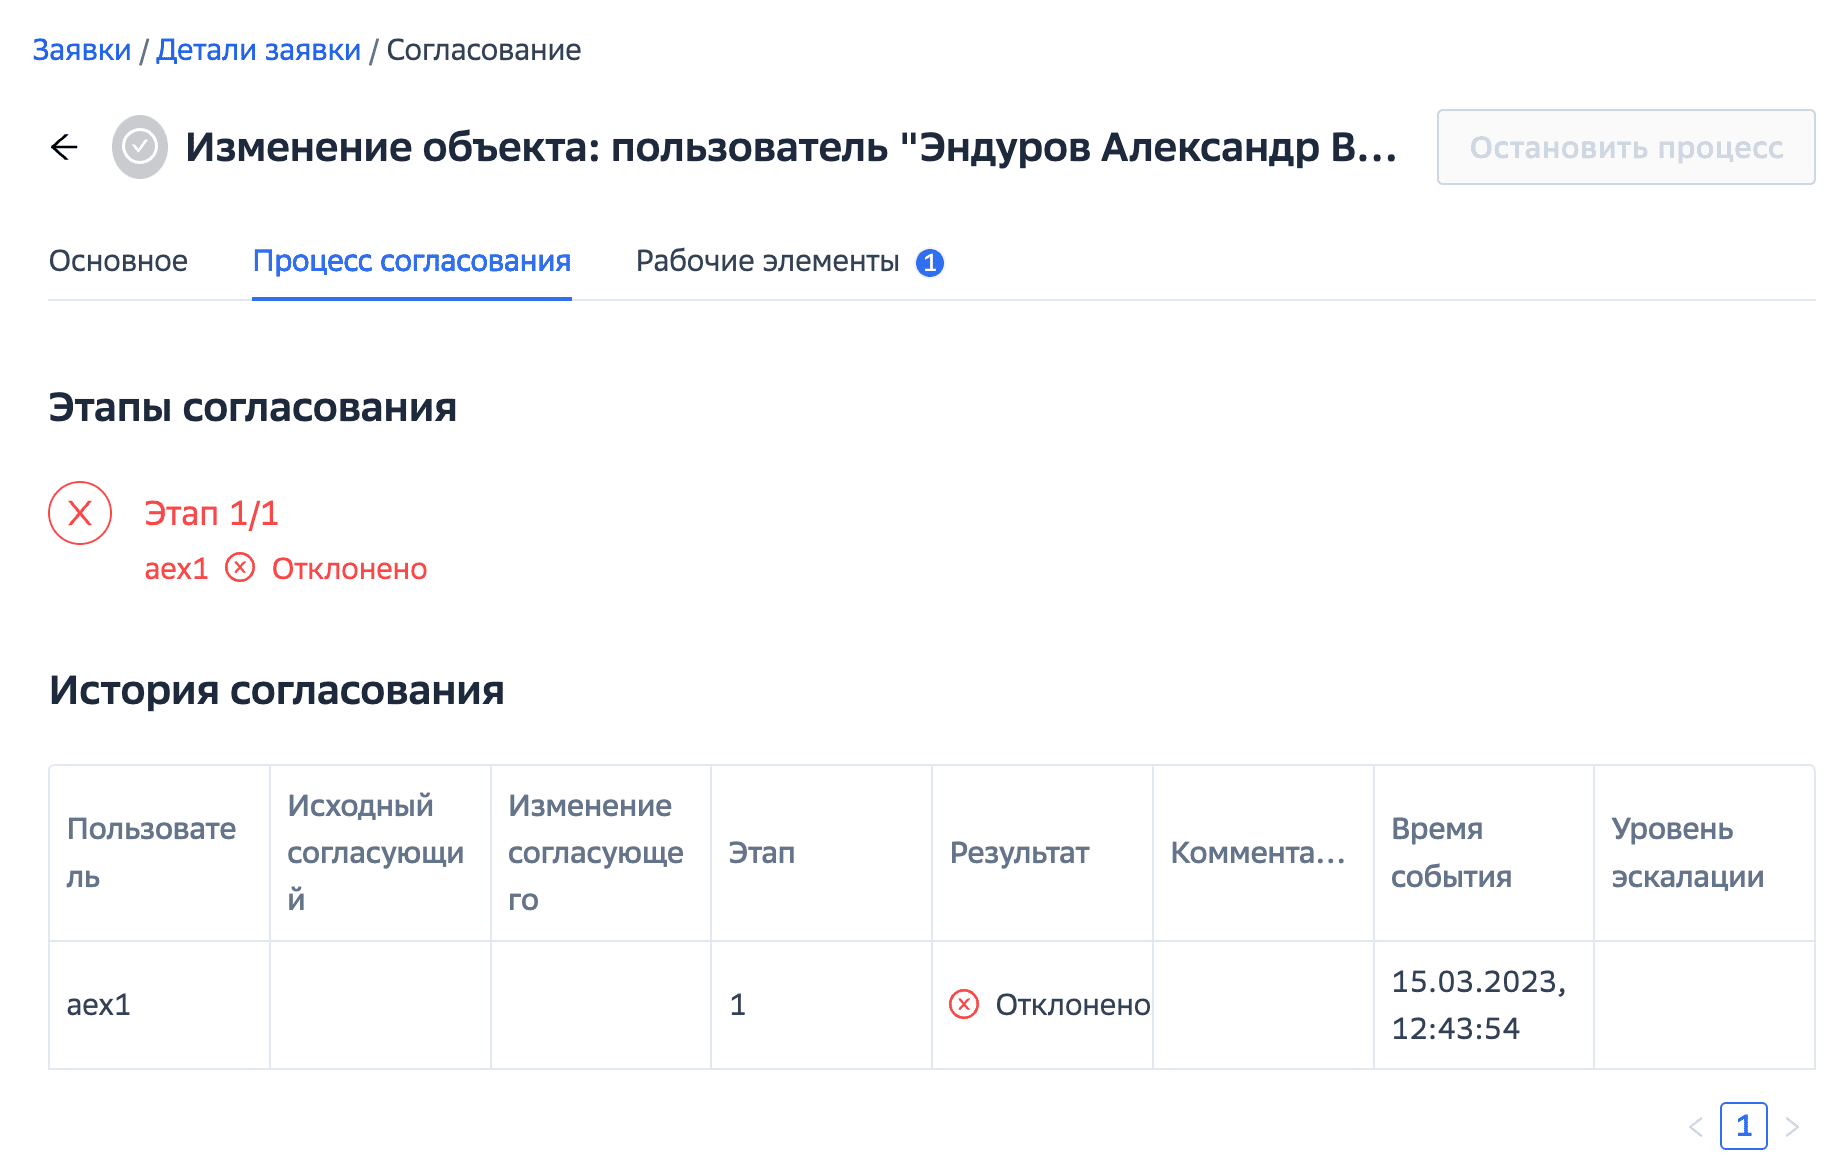
Task: Click the small rejected icon beside aex1
Action: (x=240, y=568)
